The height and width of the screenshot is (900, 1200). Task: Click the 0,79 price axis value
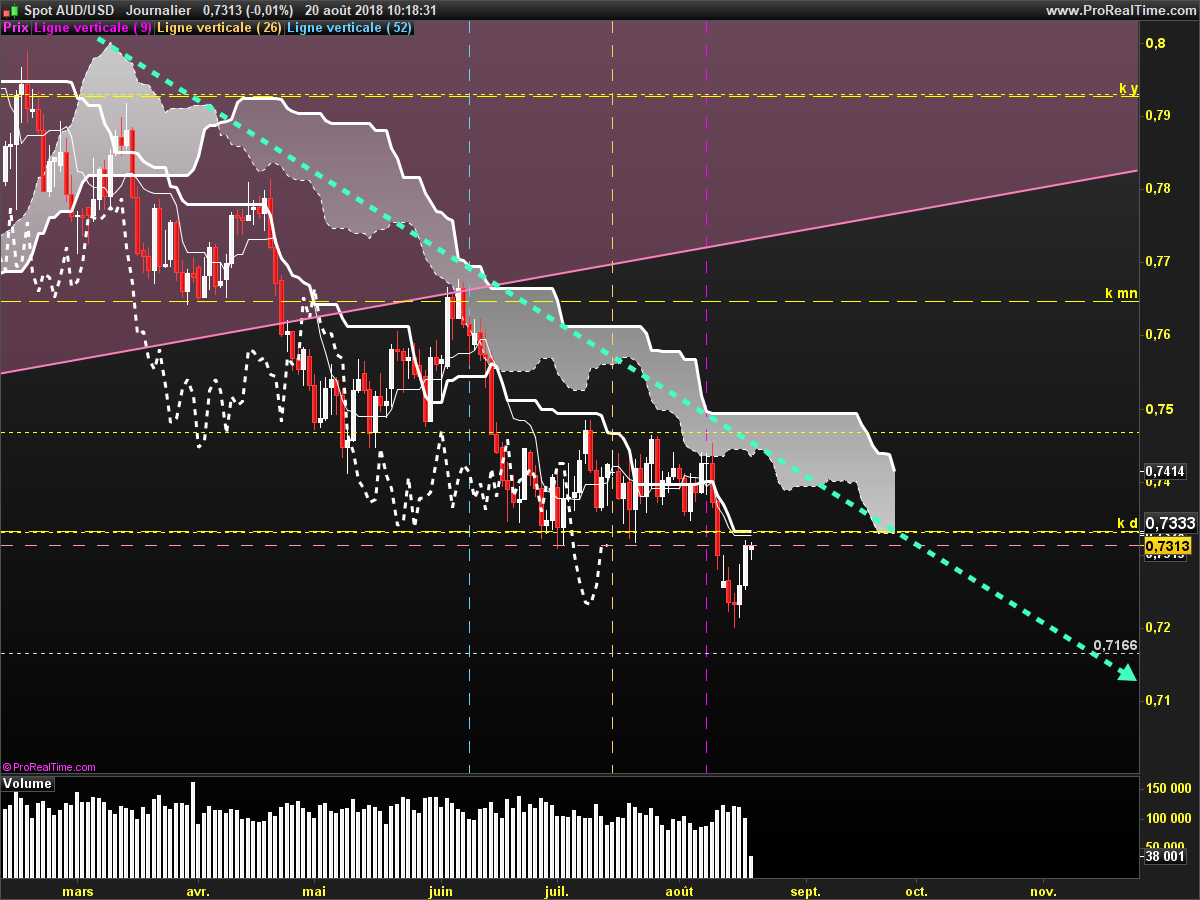[x=1159, y=116]
